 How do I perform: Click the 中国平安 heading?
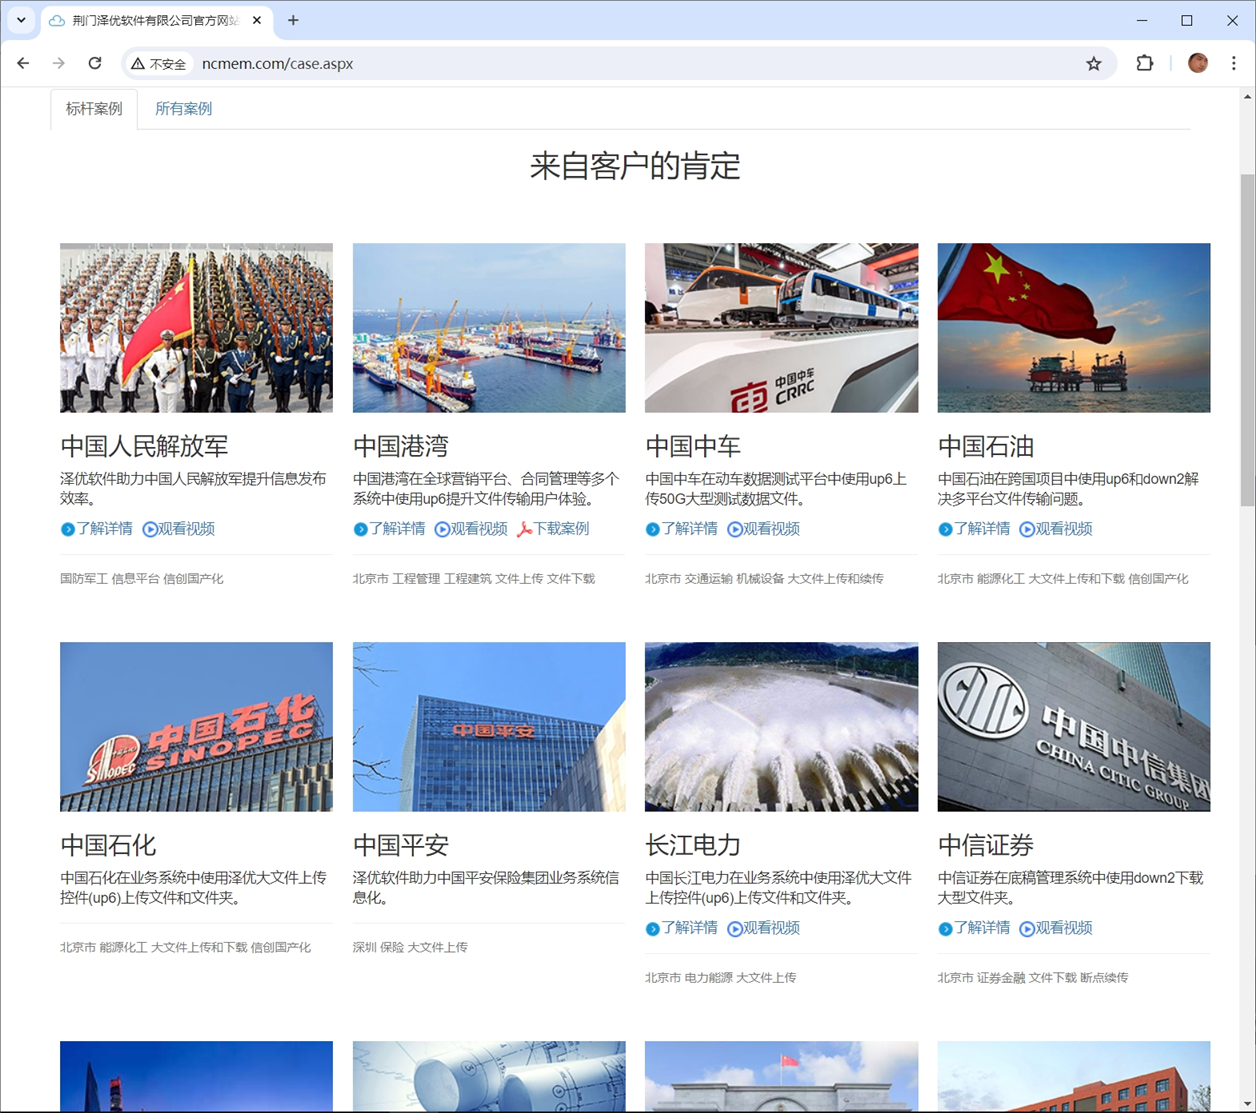click(401, 845)
